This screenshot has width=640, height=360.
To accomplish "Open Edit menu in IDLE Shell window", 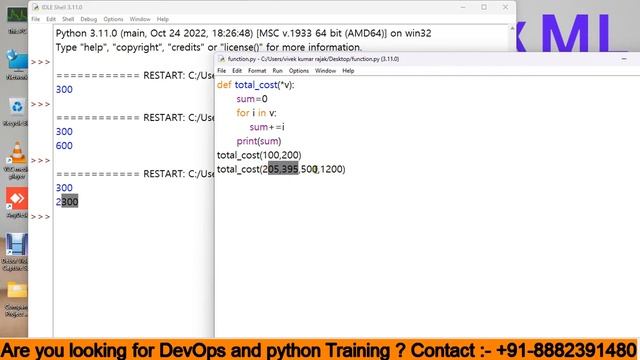I will 51,19.
